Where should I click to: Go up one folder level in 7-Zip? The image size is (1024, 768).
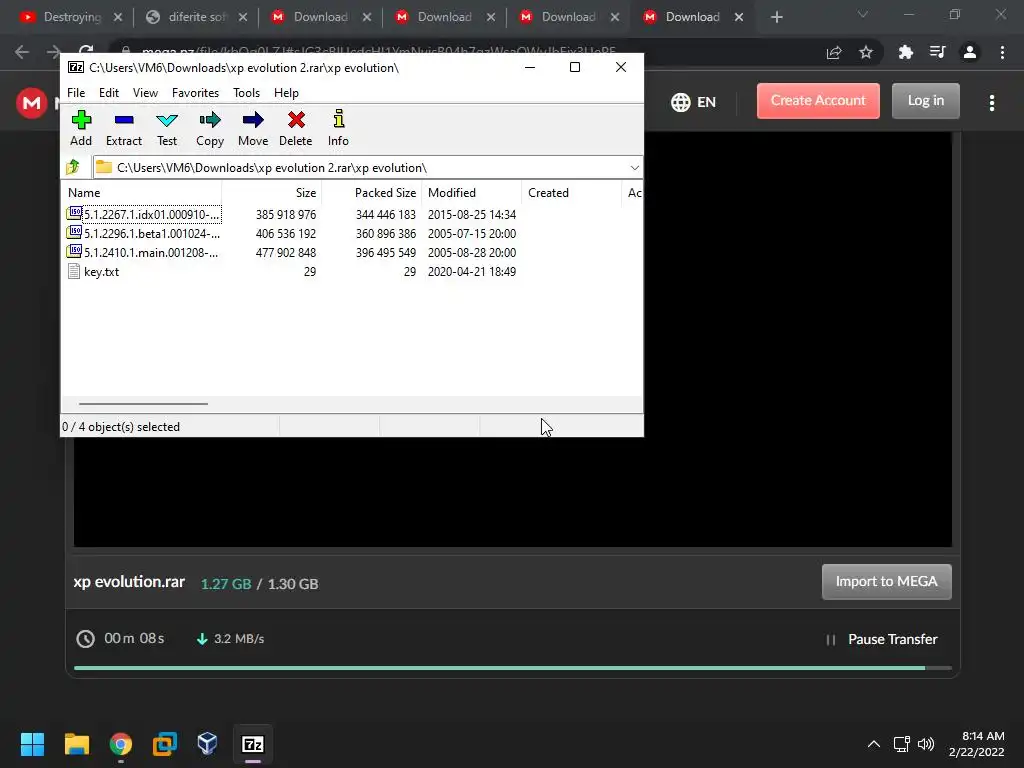pyautogui.click(x=73, y=168)
